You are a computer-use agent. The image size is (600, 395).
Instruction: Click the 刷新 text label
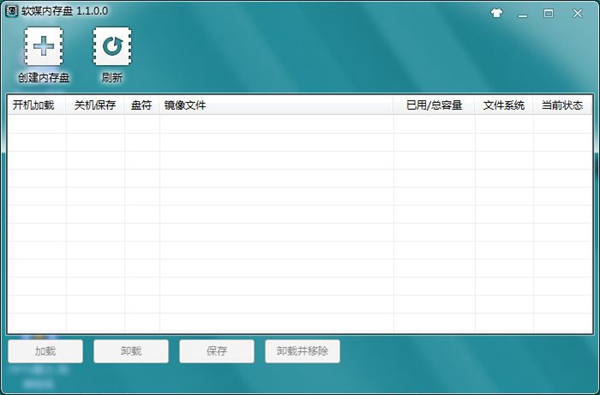coord(112,78)
